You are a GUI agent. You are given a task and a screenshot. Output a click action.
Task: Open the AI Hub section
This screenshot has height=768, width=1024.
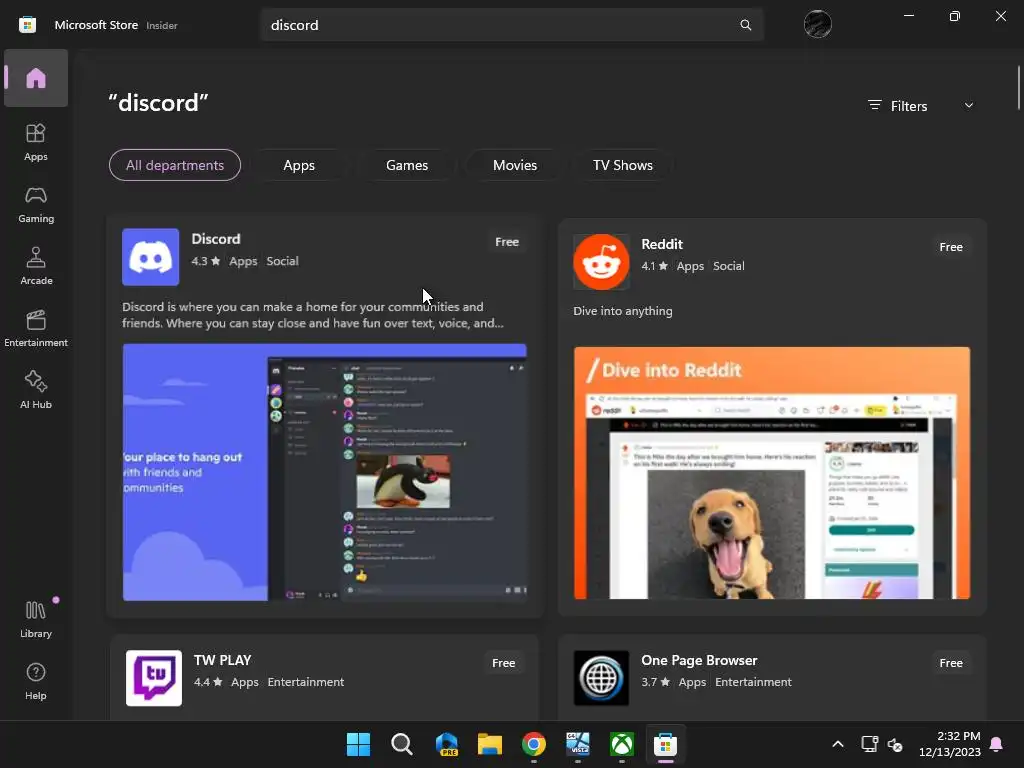[36, 391]
